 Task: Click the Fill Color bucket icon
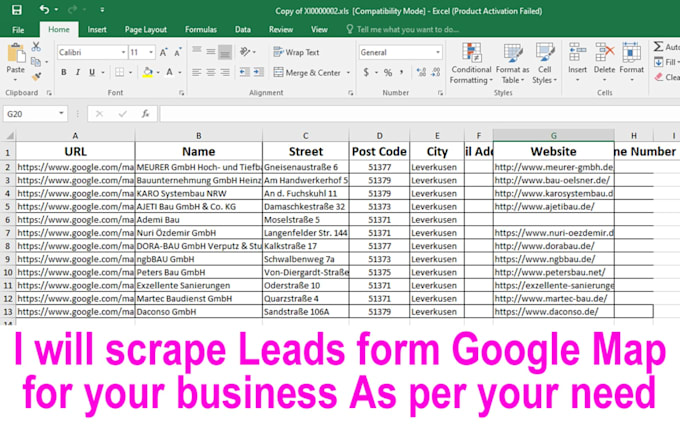pos(147,72)
